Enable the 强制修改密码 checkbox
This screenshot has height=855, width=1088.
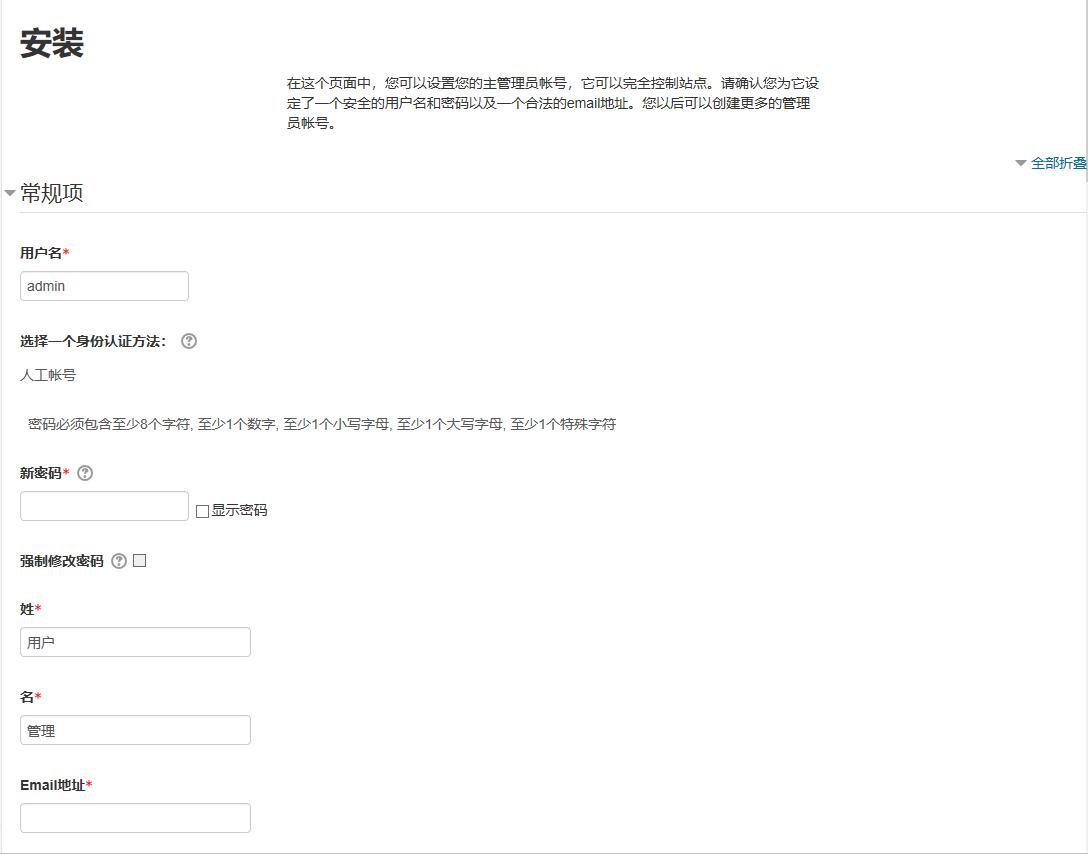(139, 560)
